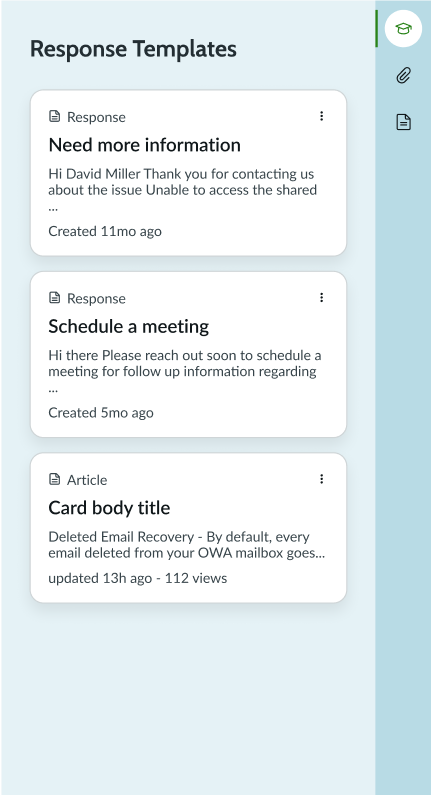Open the Card body title article
Screen dimensions: 431x795
coord(110,508)
